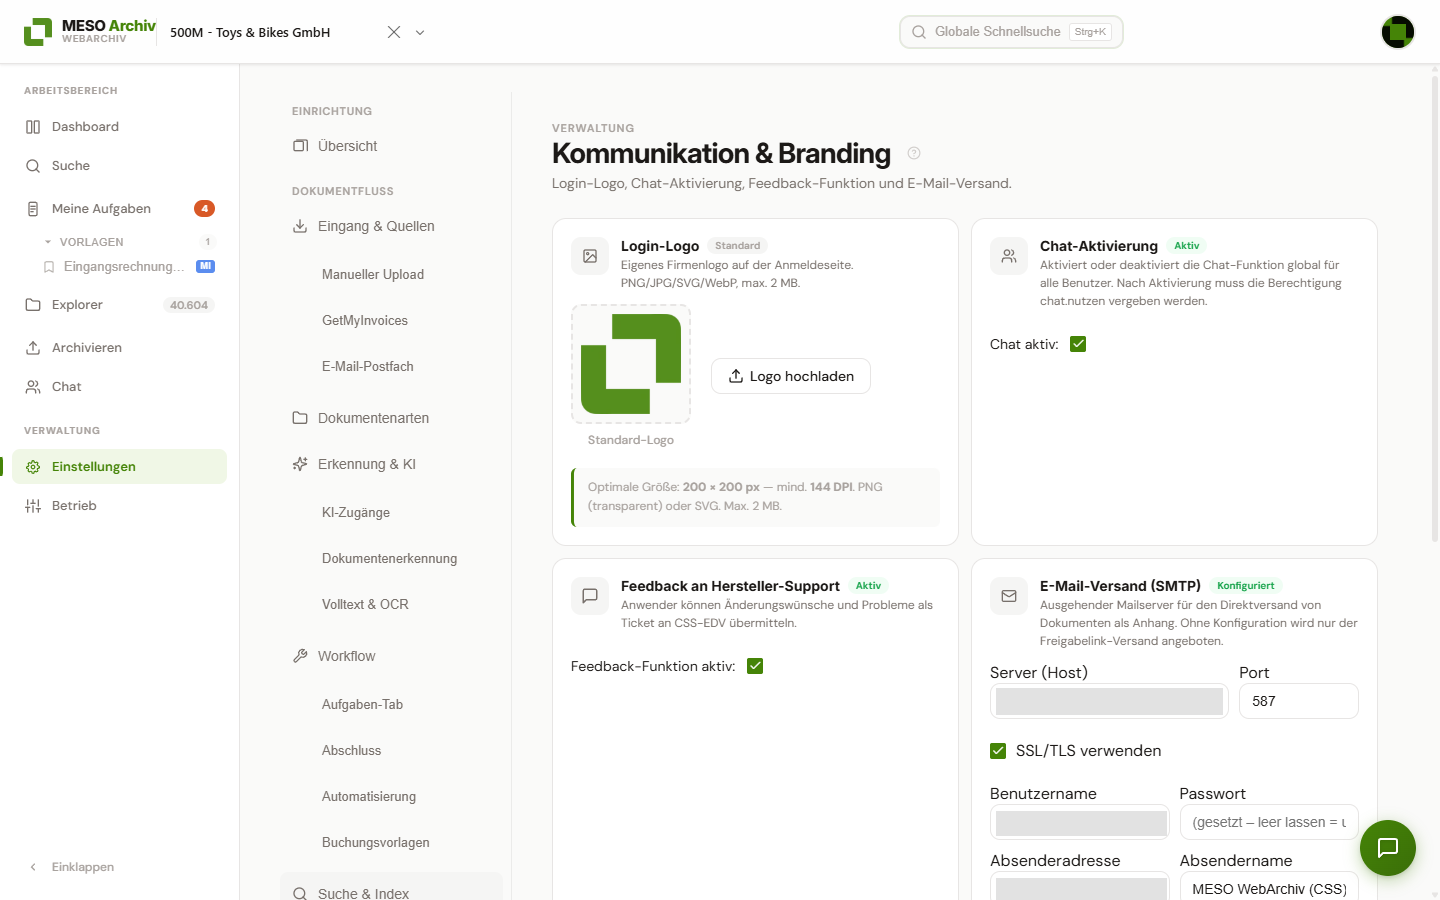Open the user avatar menu

point(1398,32)
